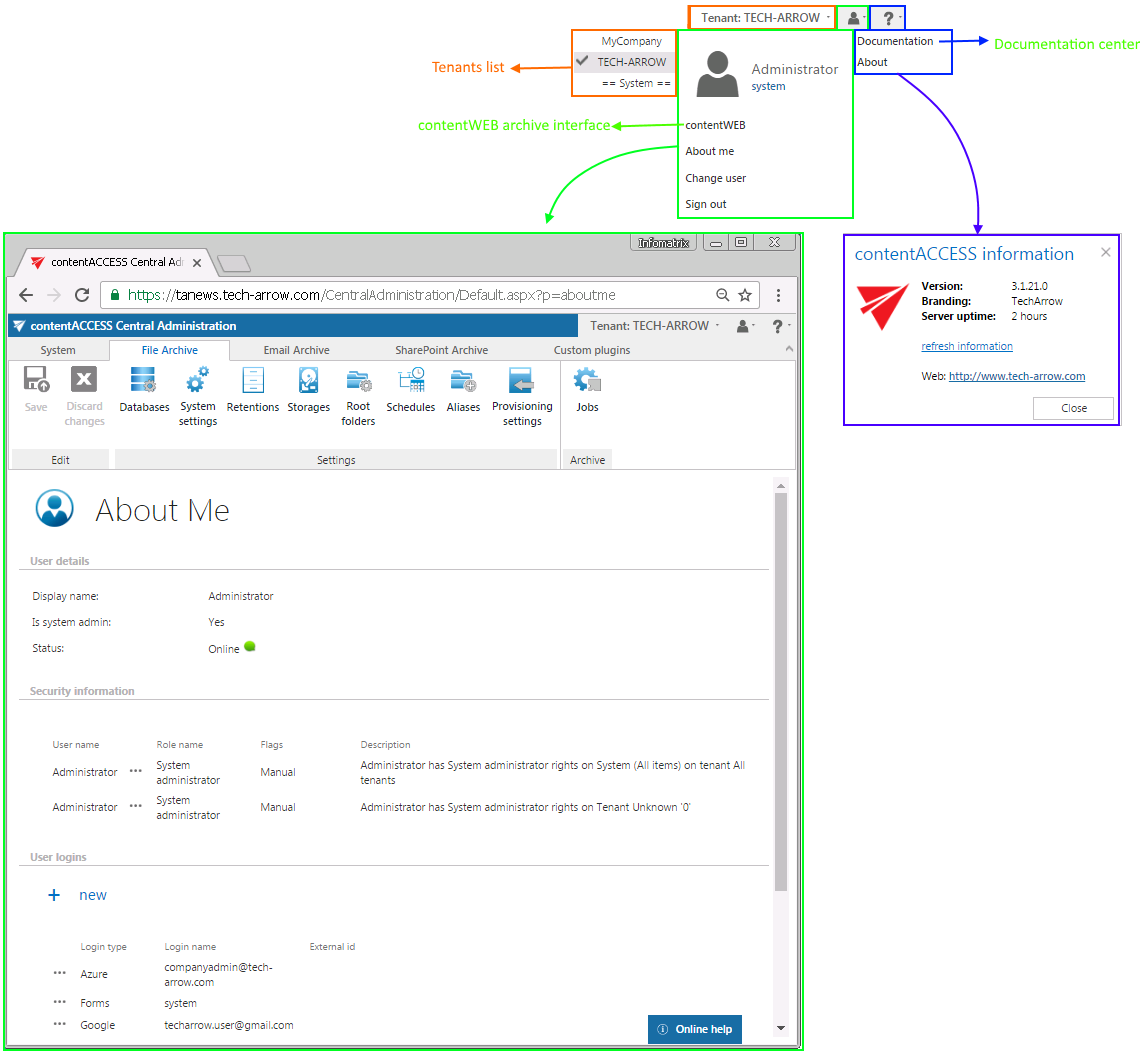Open System settings in the ribbon
Image resolution: width=1147 pixels, height=1053 pixels.
click(x=198, y=397)
